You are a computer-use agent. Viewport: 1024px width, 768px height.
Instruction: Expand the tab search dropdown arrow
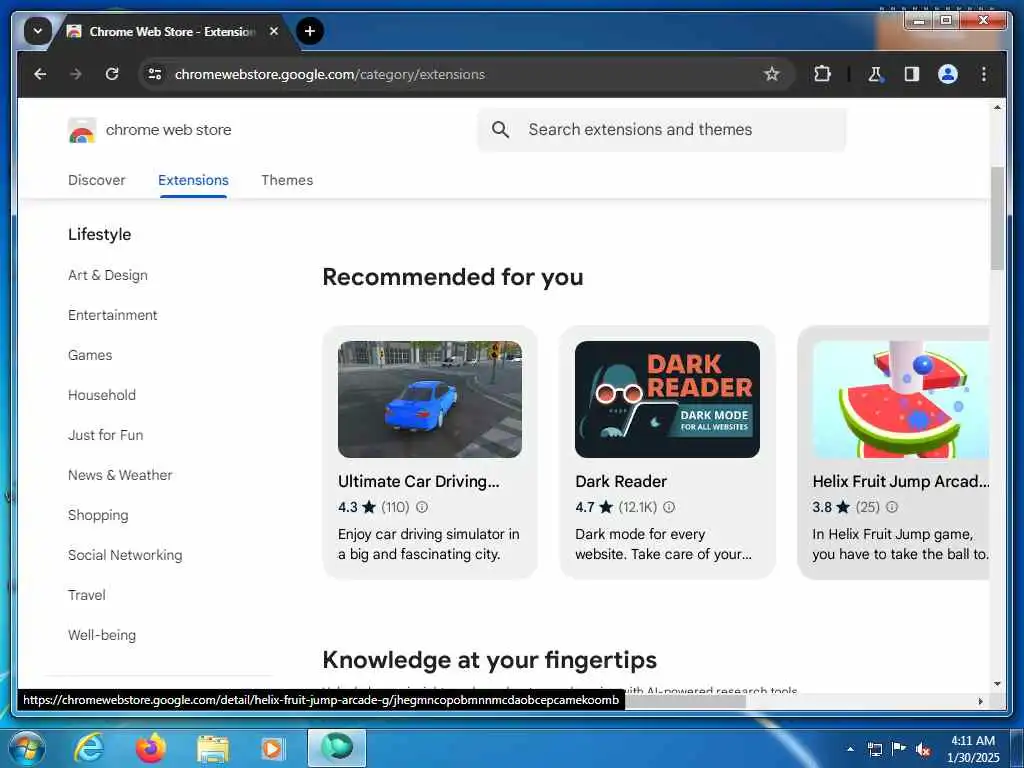click(38, 31)
